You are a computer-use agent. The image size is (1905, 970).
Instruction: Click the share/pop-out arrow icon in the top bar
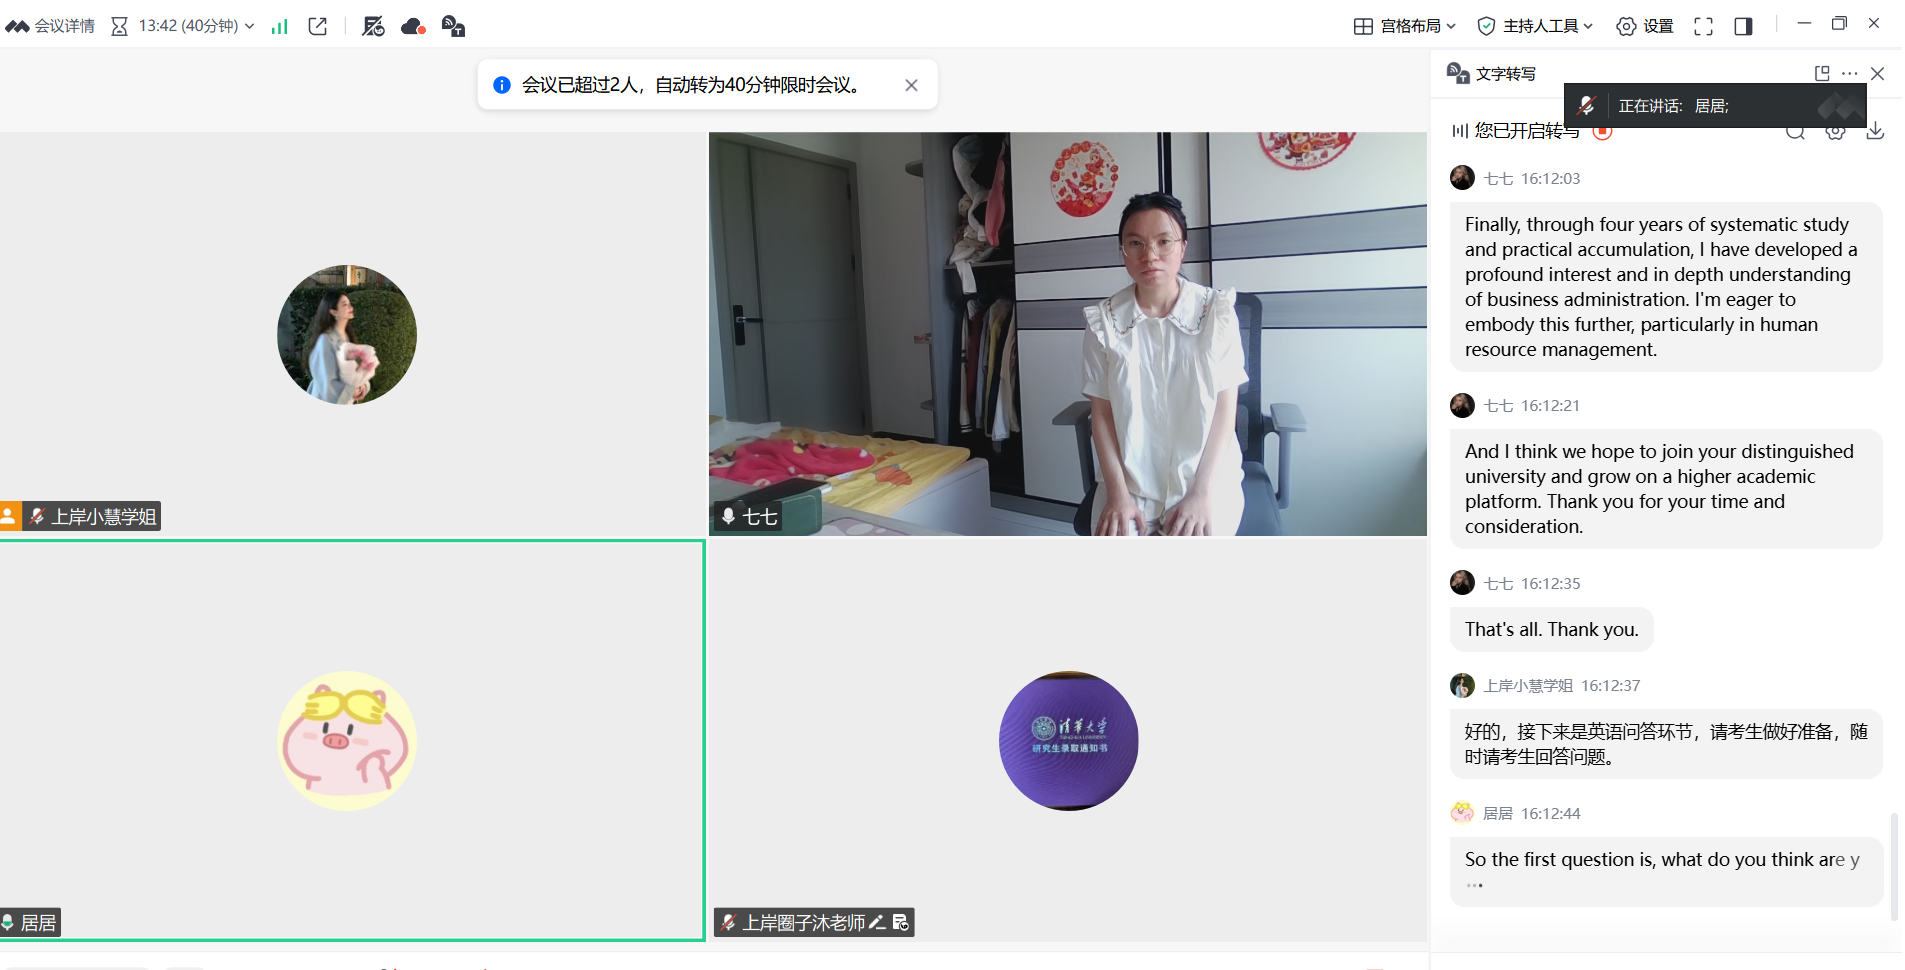click(318, 26)
